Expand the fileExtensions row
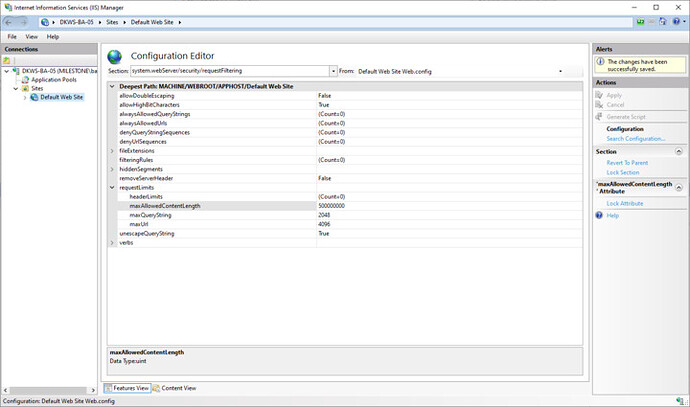Screen dimensions: 690x407 pos(112,151)
